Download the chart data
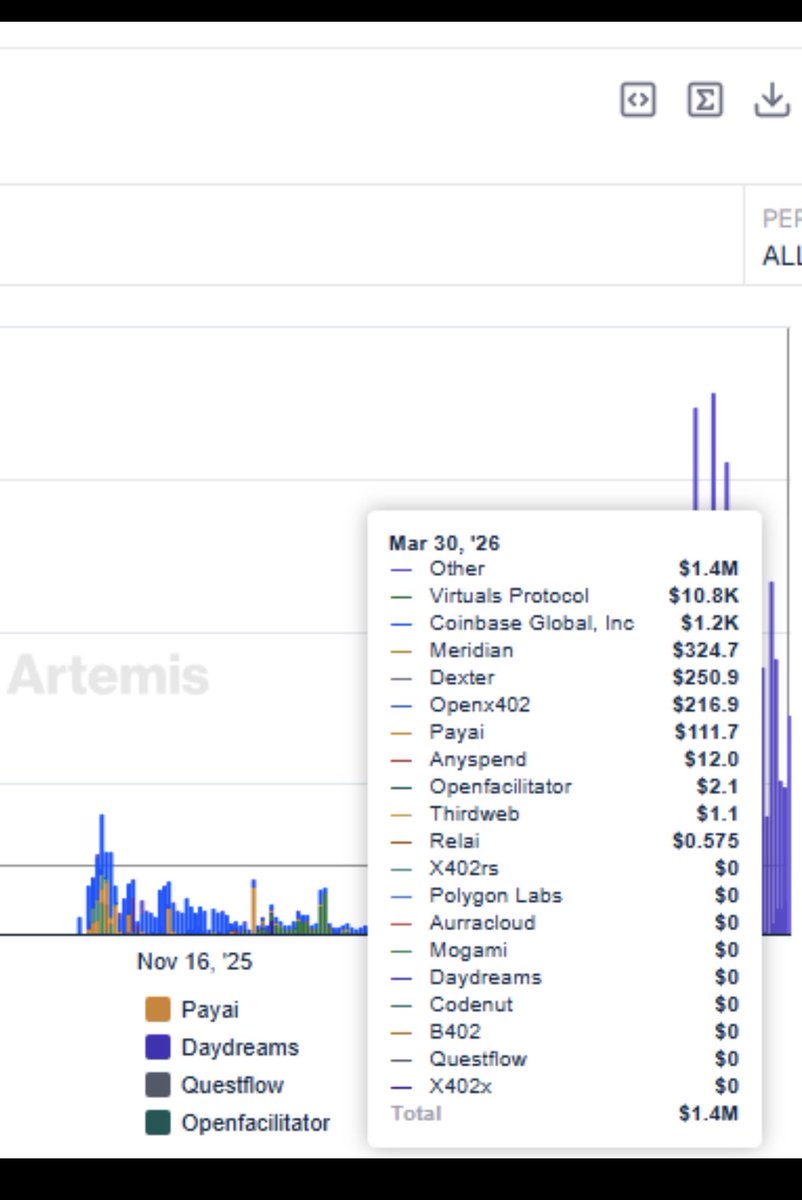This screenshot has height=1200, width=802. (771, 100)
